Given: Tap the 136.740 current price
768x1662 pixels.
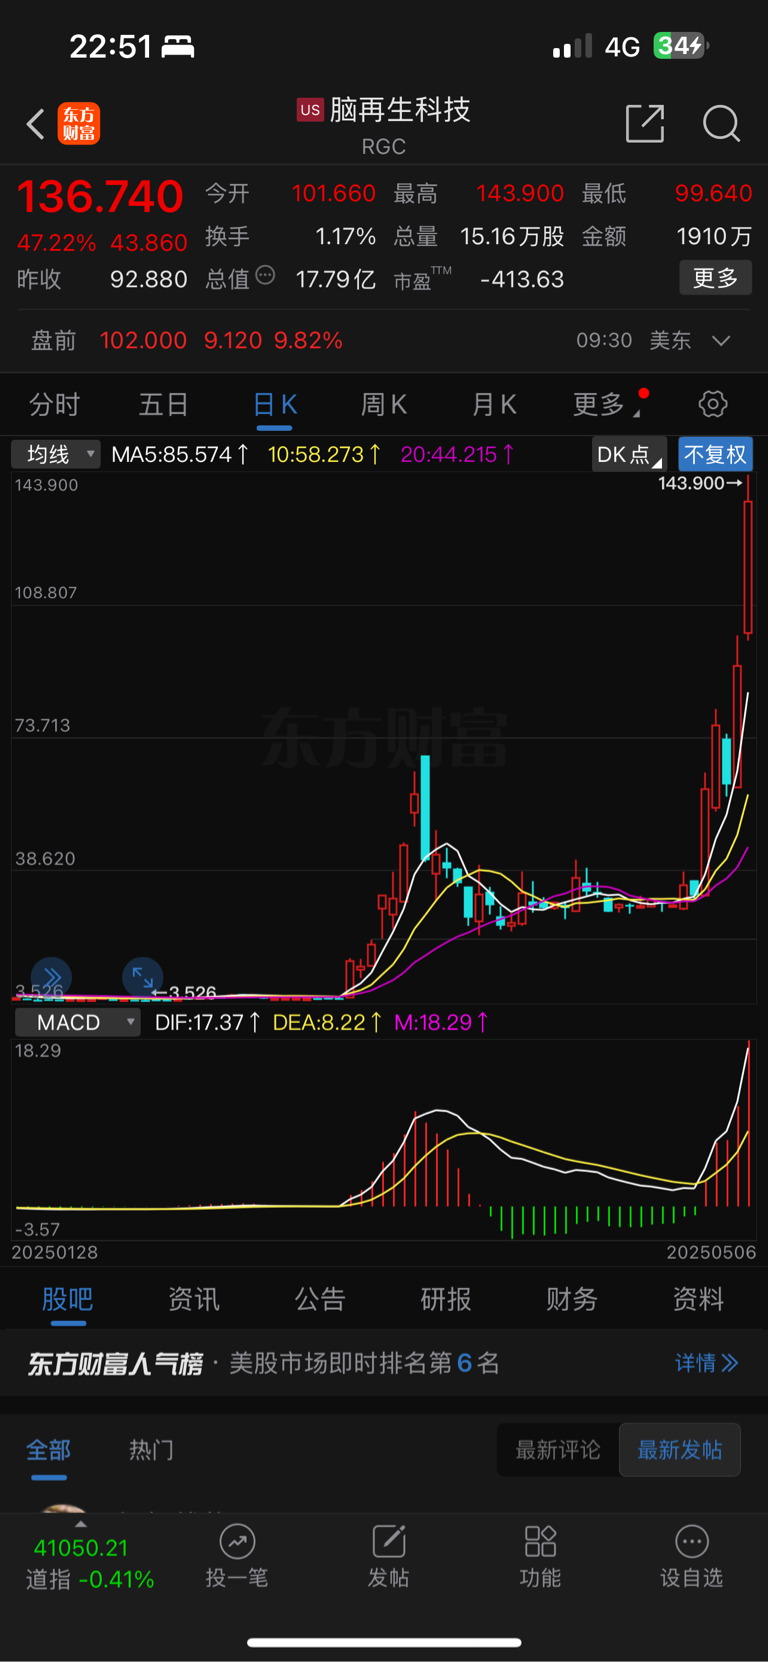Looking at the screenshot, I should click(x=100, y=196).
